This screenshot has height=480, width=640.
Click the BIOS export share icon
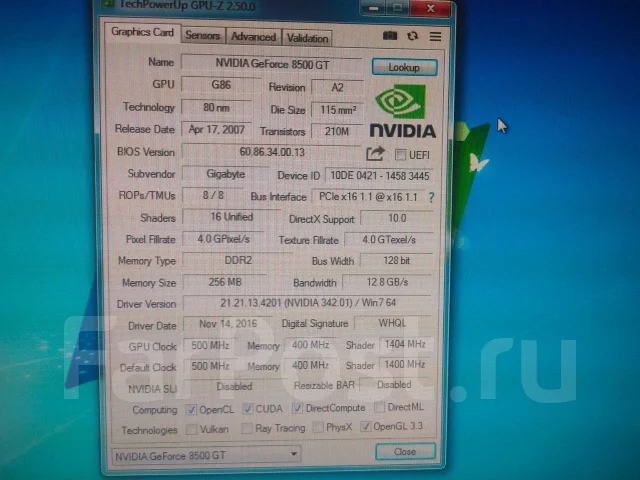coord(375,154)
